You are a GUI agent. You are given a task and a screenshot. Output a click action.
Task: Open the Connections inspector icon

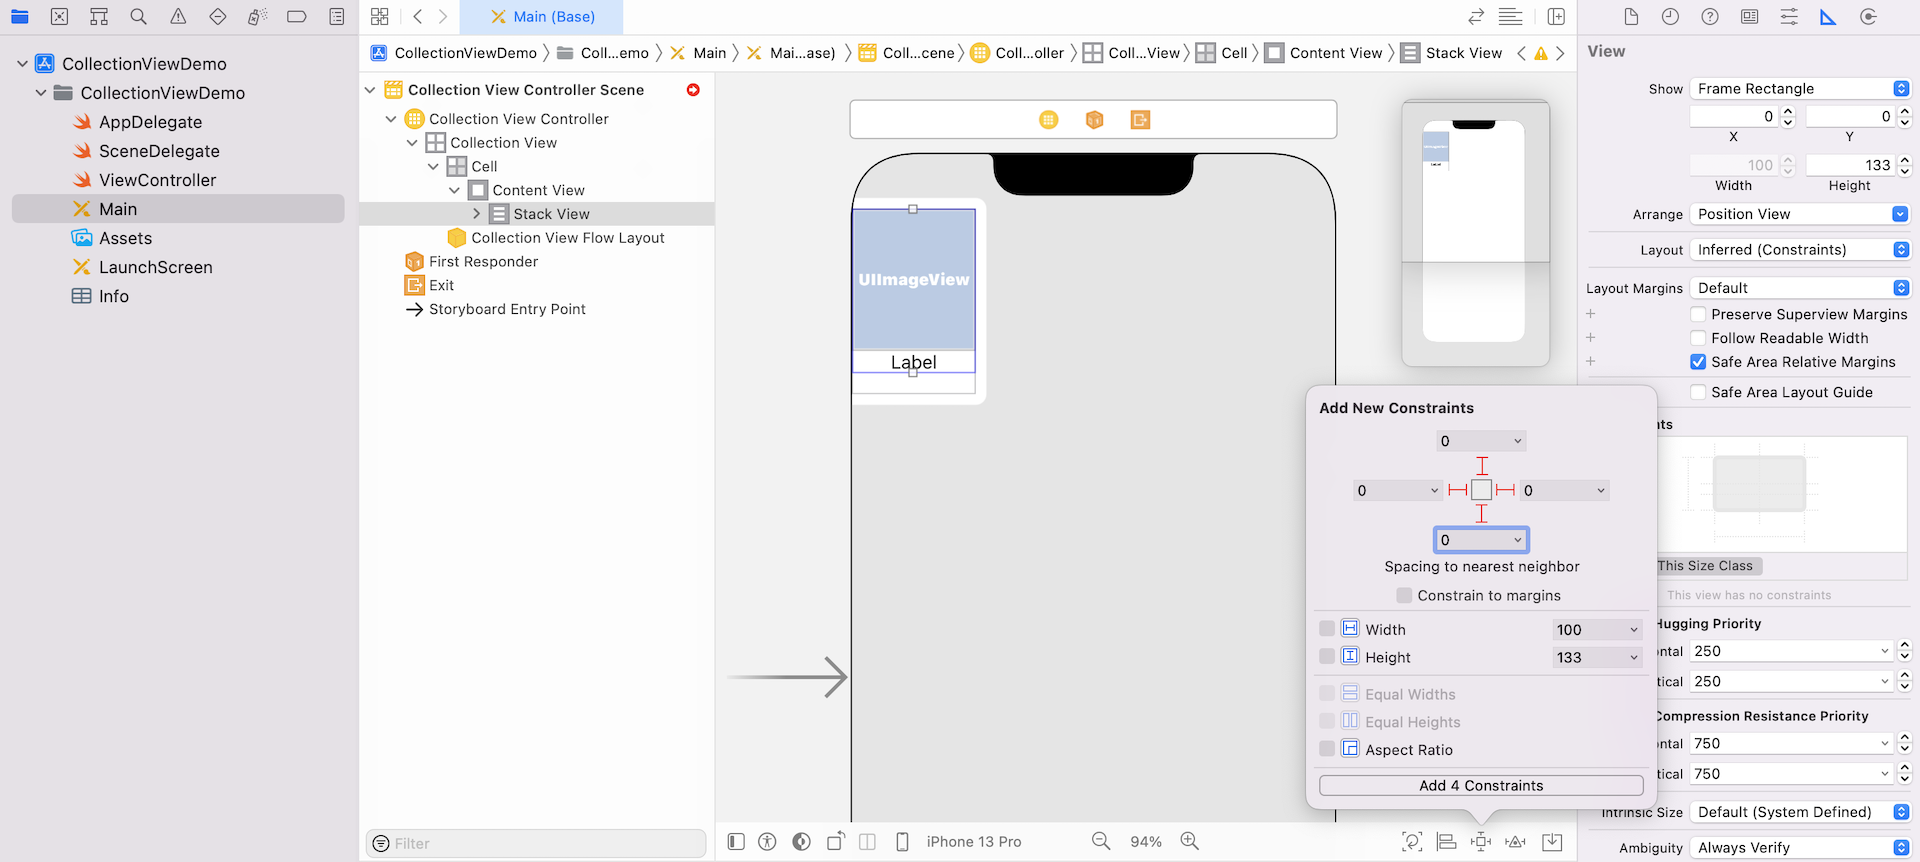(1868, 17)
